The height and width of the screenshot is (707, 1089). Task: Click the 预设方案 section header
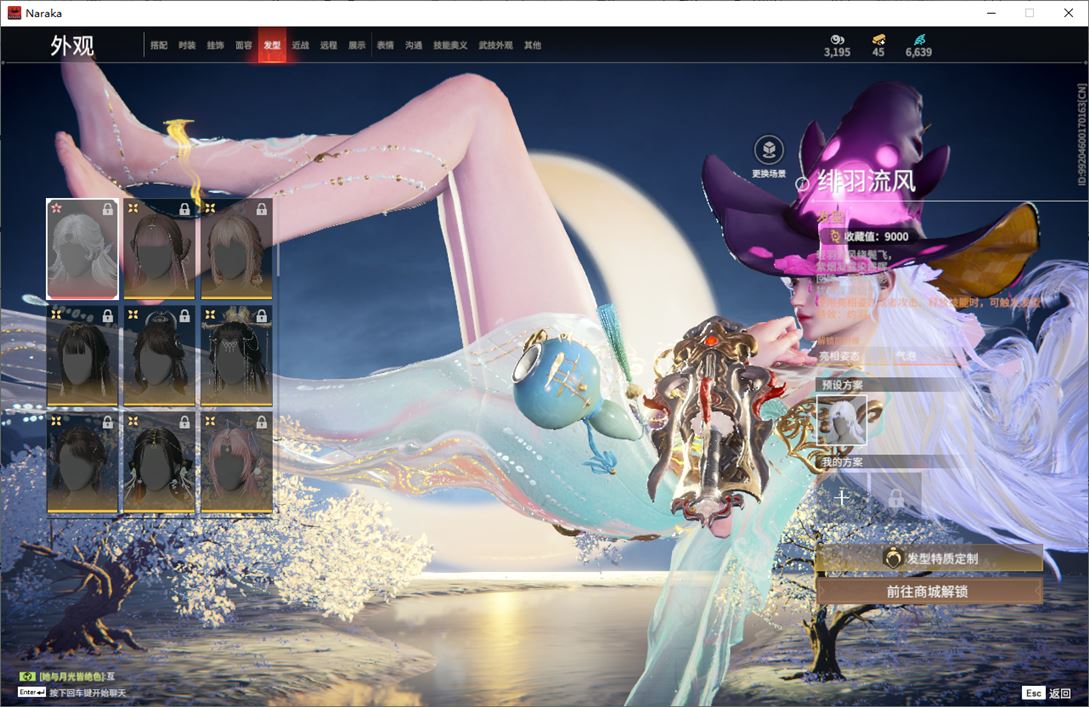[x=842, y=385]
